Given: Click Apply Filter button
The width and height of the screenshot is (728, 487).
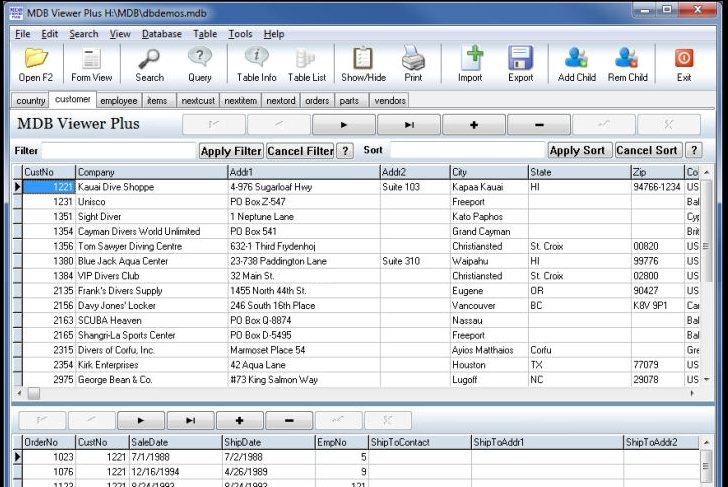Looking at the screenshot, I should click(x=231, y=151).
